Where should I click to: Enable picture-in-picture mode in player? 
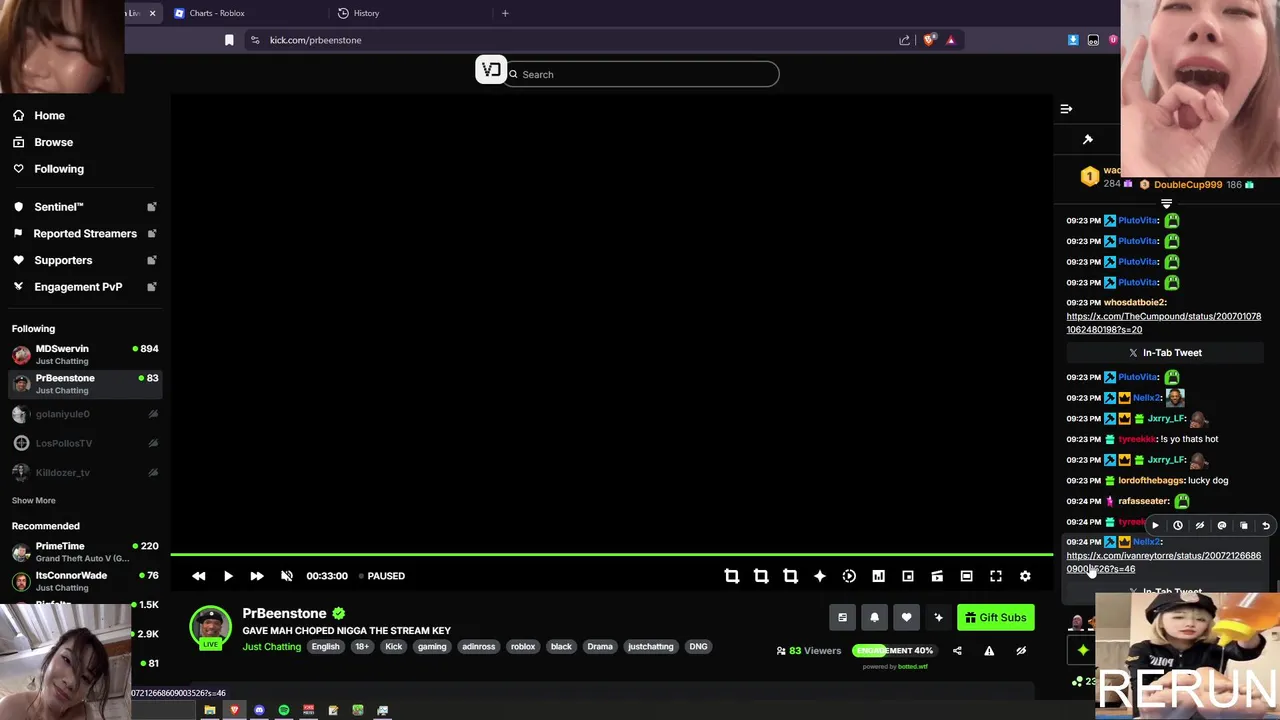pos(908,576)
